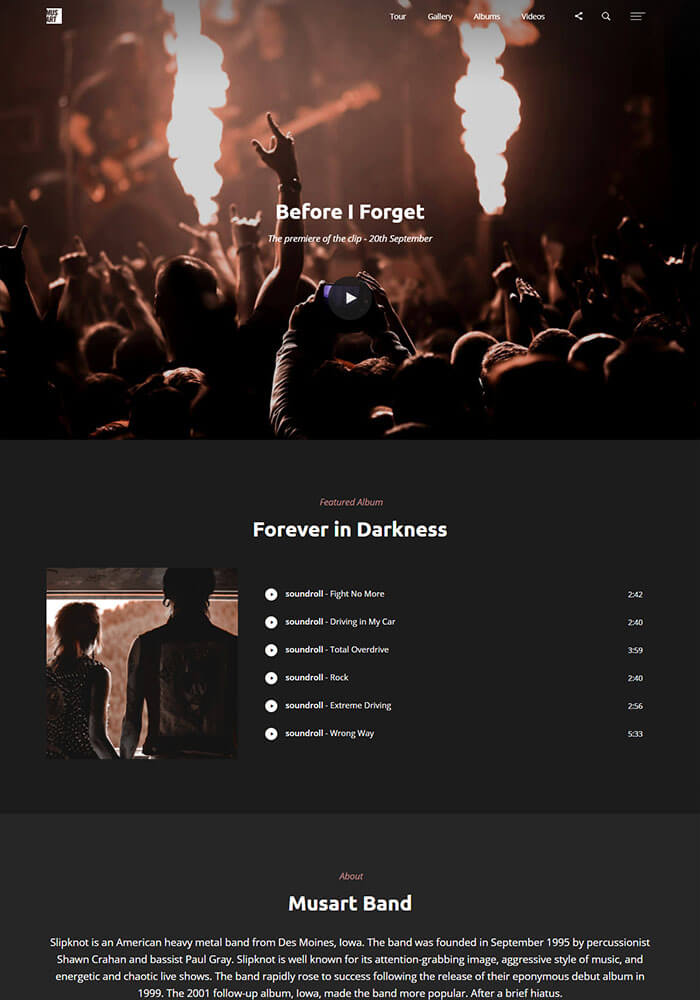This screenshot has width=700, height=1000.
Task: Play the soundroll Rock track
Action: pyautogui.click(x=271, y=678)
